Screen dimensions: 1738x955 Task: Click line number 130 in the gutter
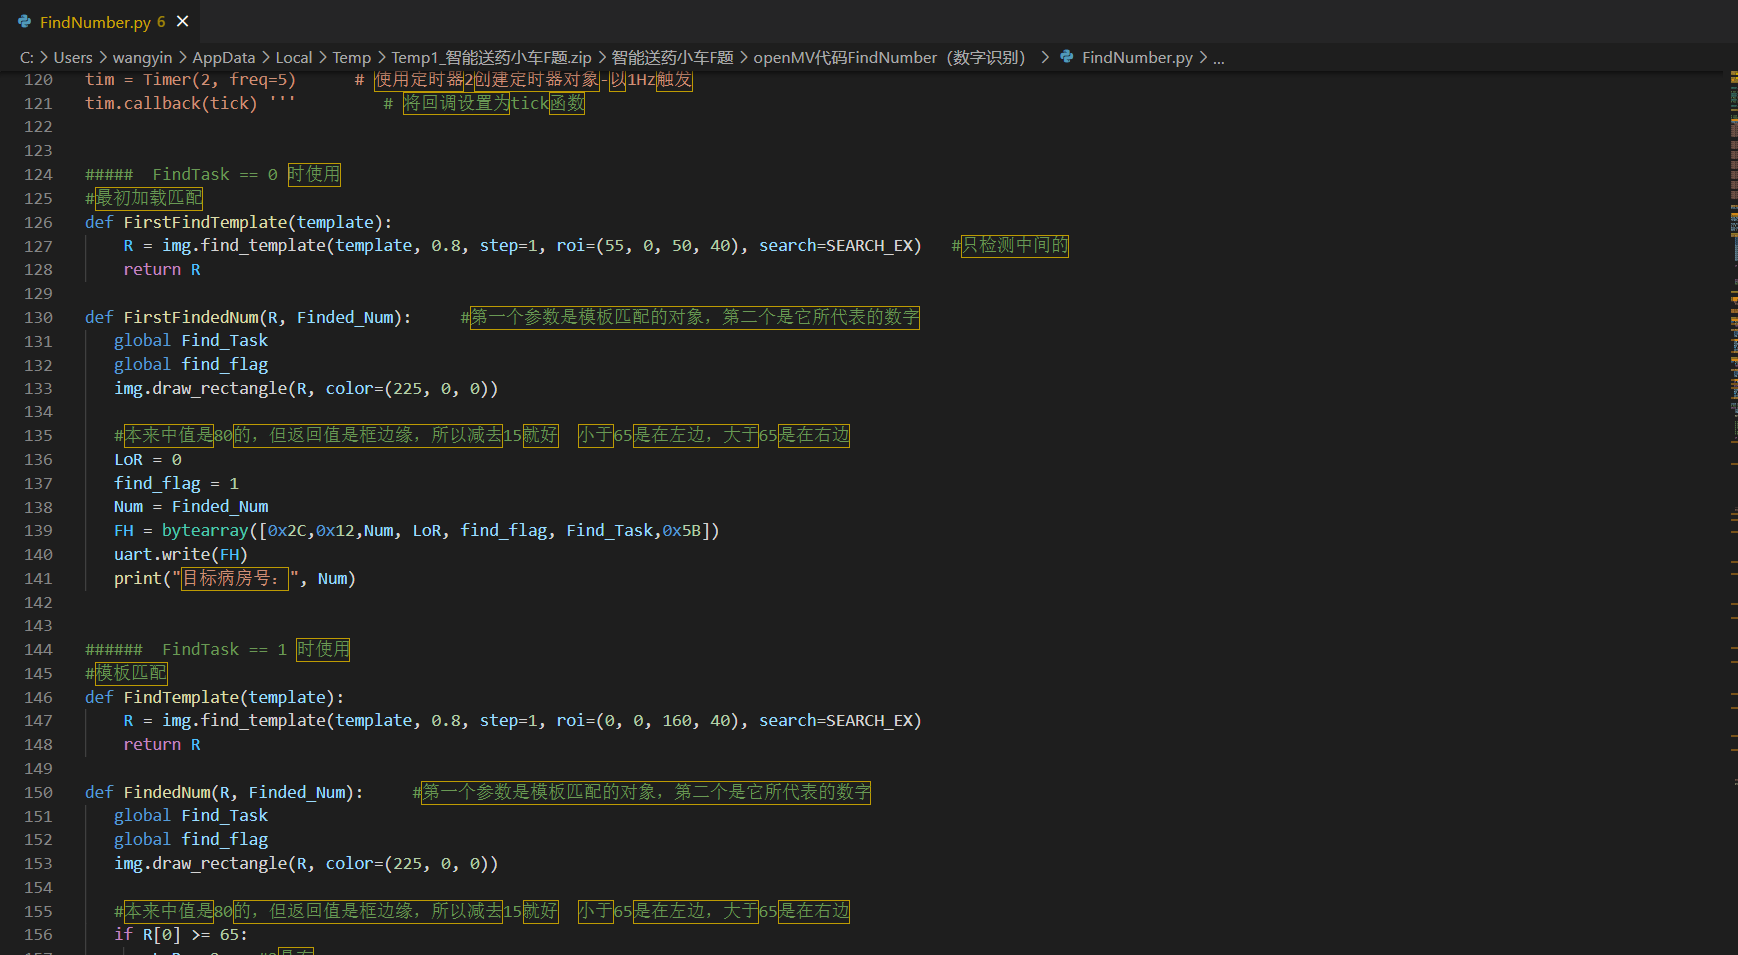tap(38, 317)
